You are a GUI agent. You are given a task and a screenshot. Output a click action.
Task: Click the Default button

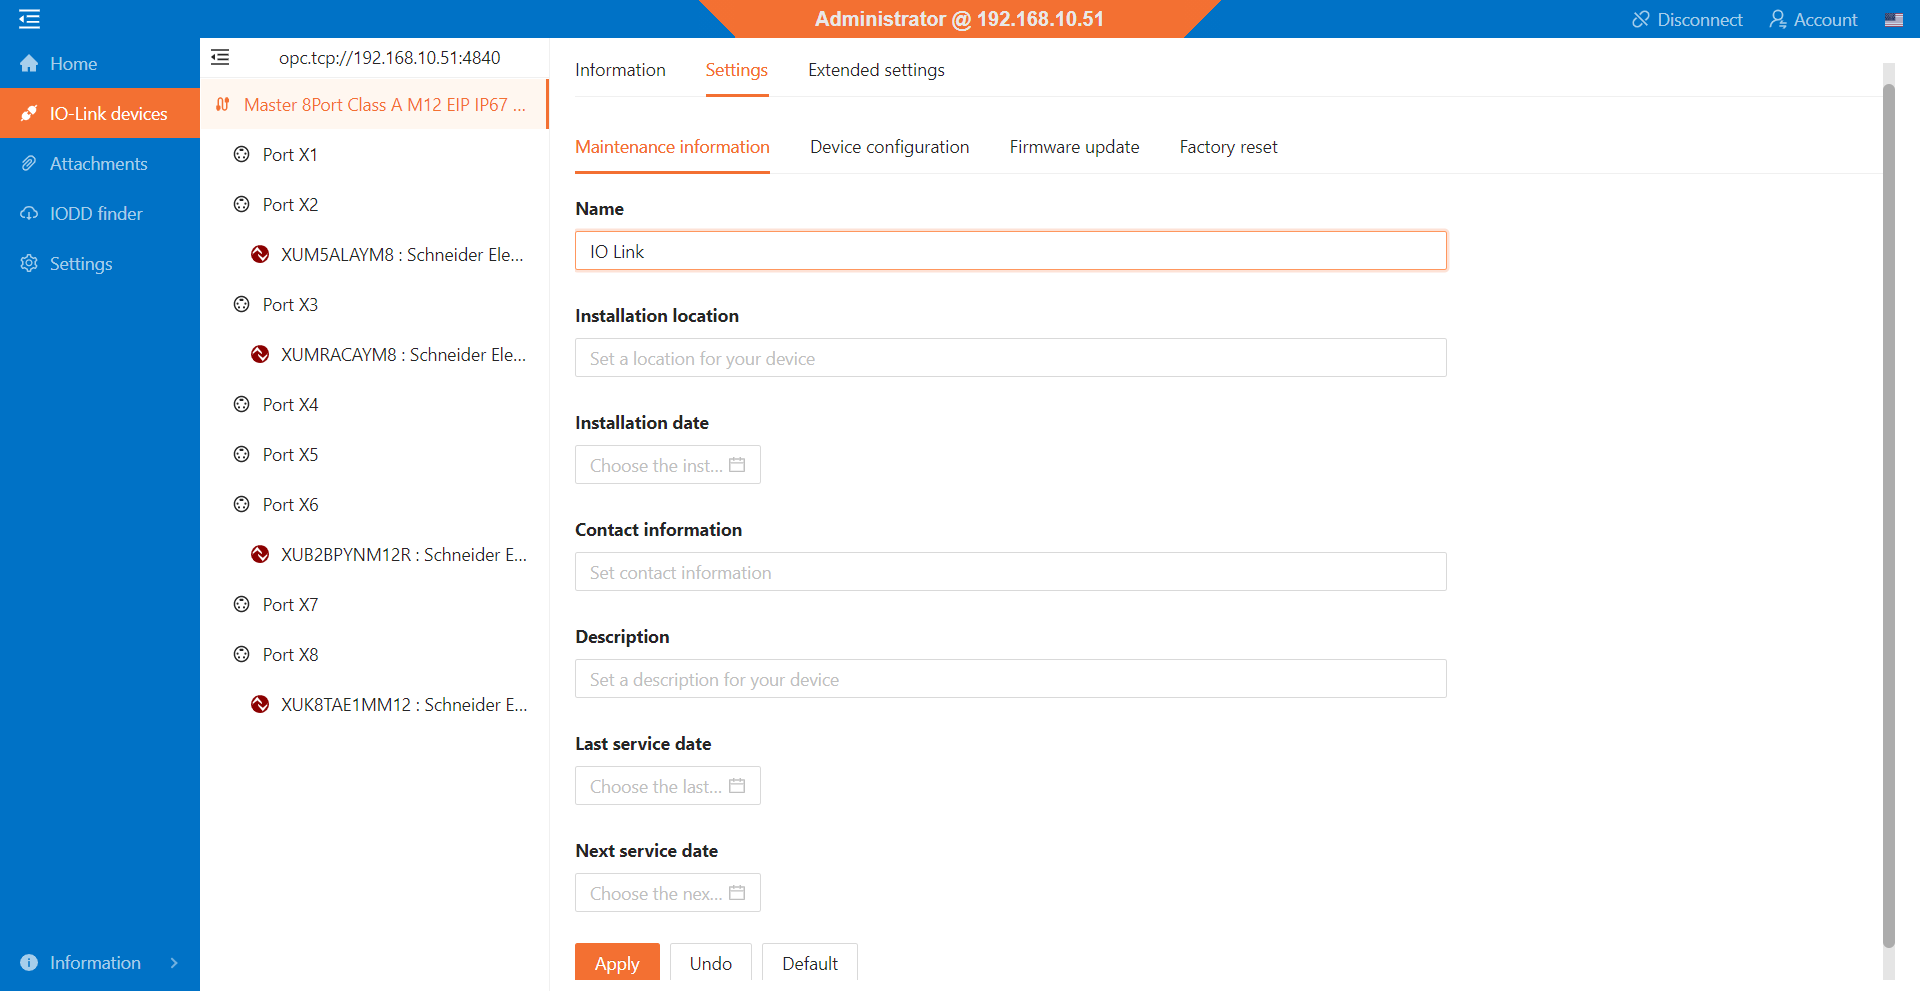810,963
